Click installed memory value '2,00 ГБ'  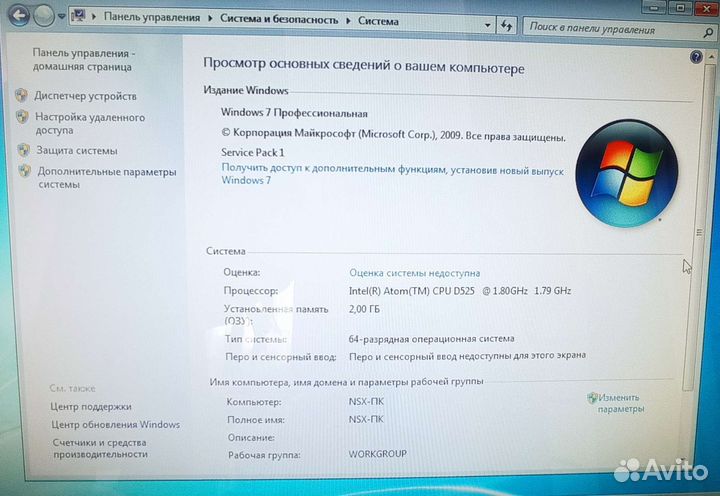pyautogui.click(x=364, y=309)
